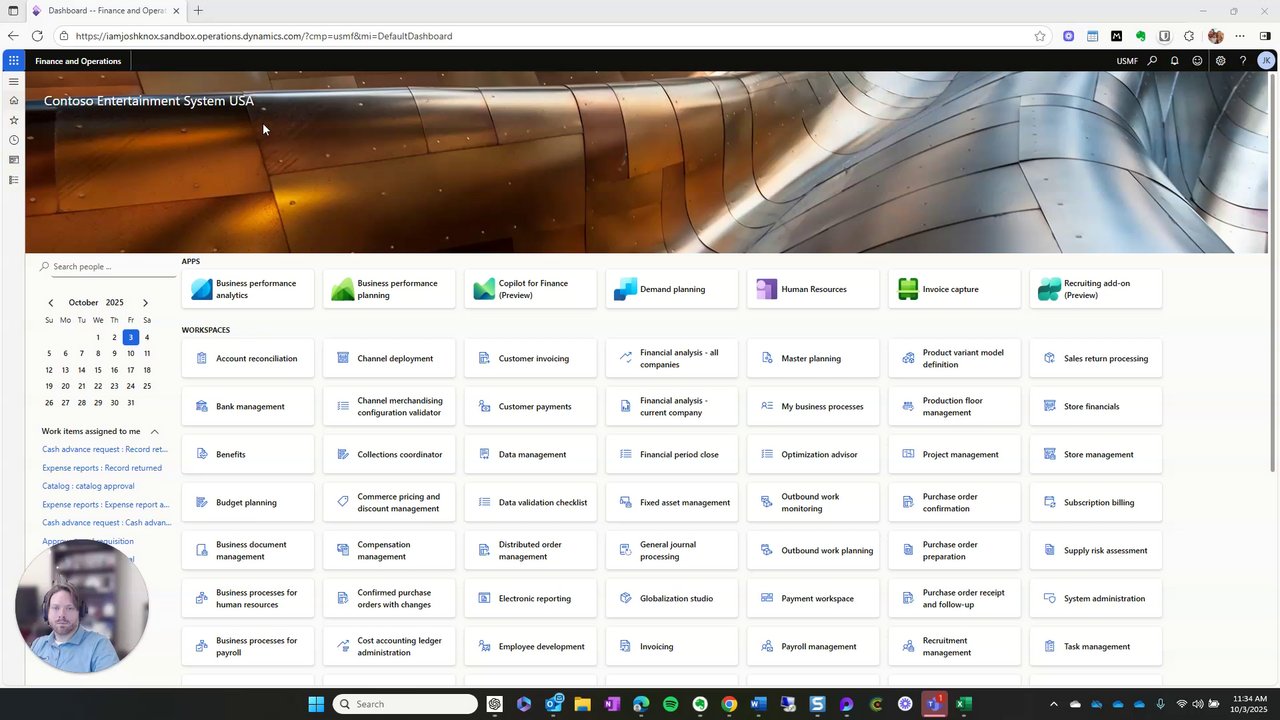Open Expense reports : Record returned work item
This screenshot has height=720, width=1280.
(x=102, y=468)
